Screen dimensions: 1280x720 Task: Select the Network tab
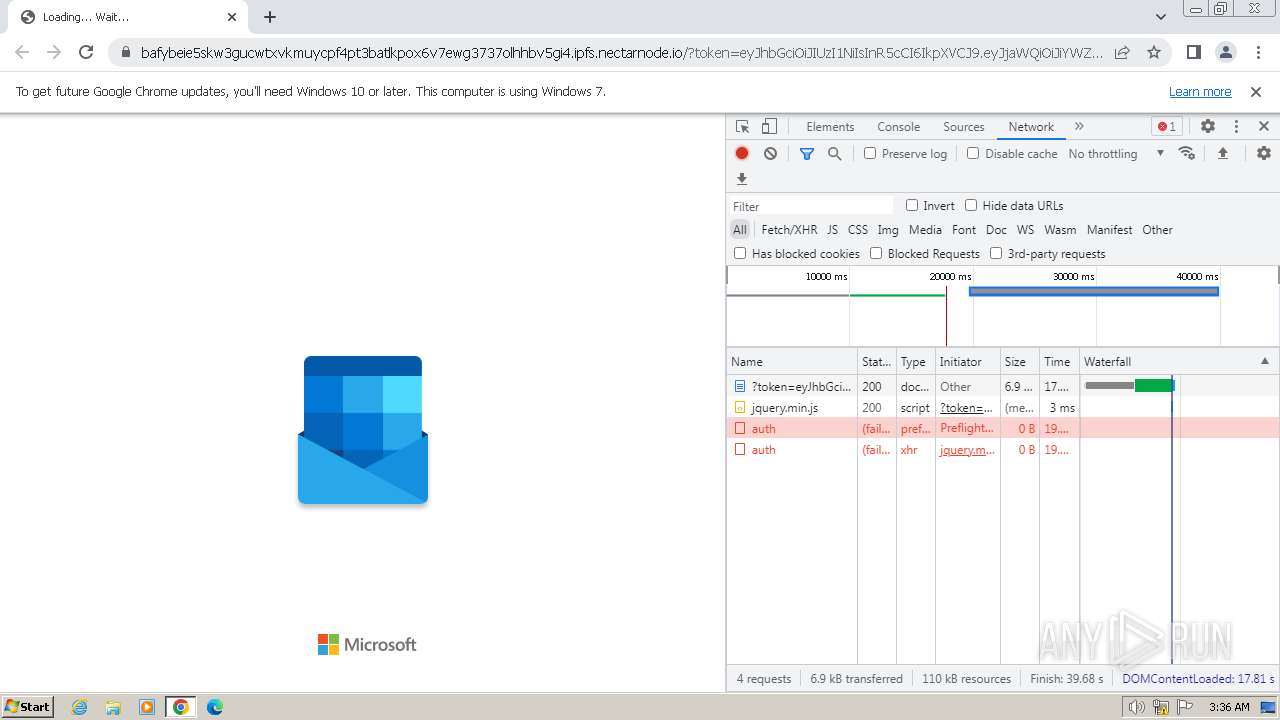click(x=1031, y=127)
